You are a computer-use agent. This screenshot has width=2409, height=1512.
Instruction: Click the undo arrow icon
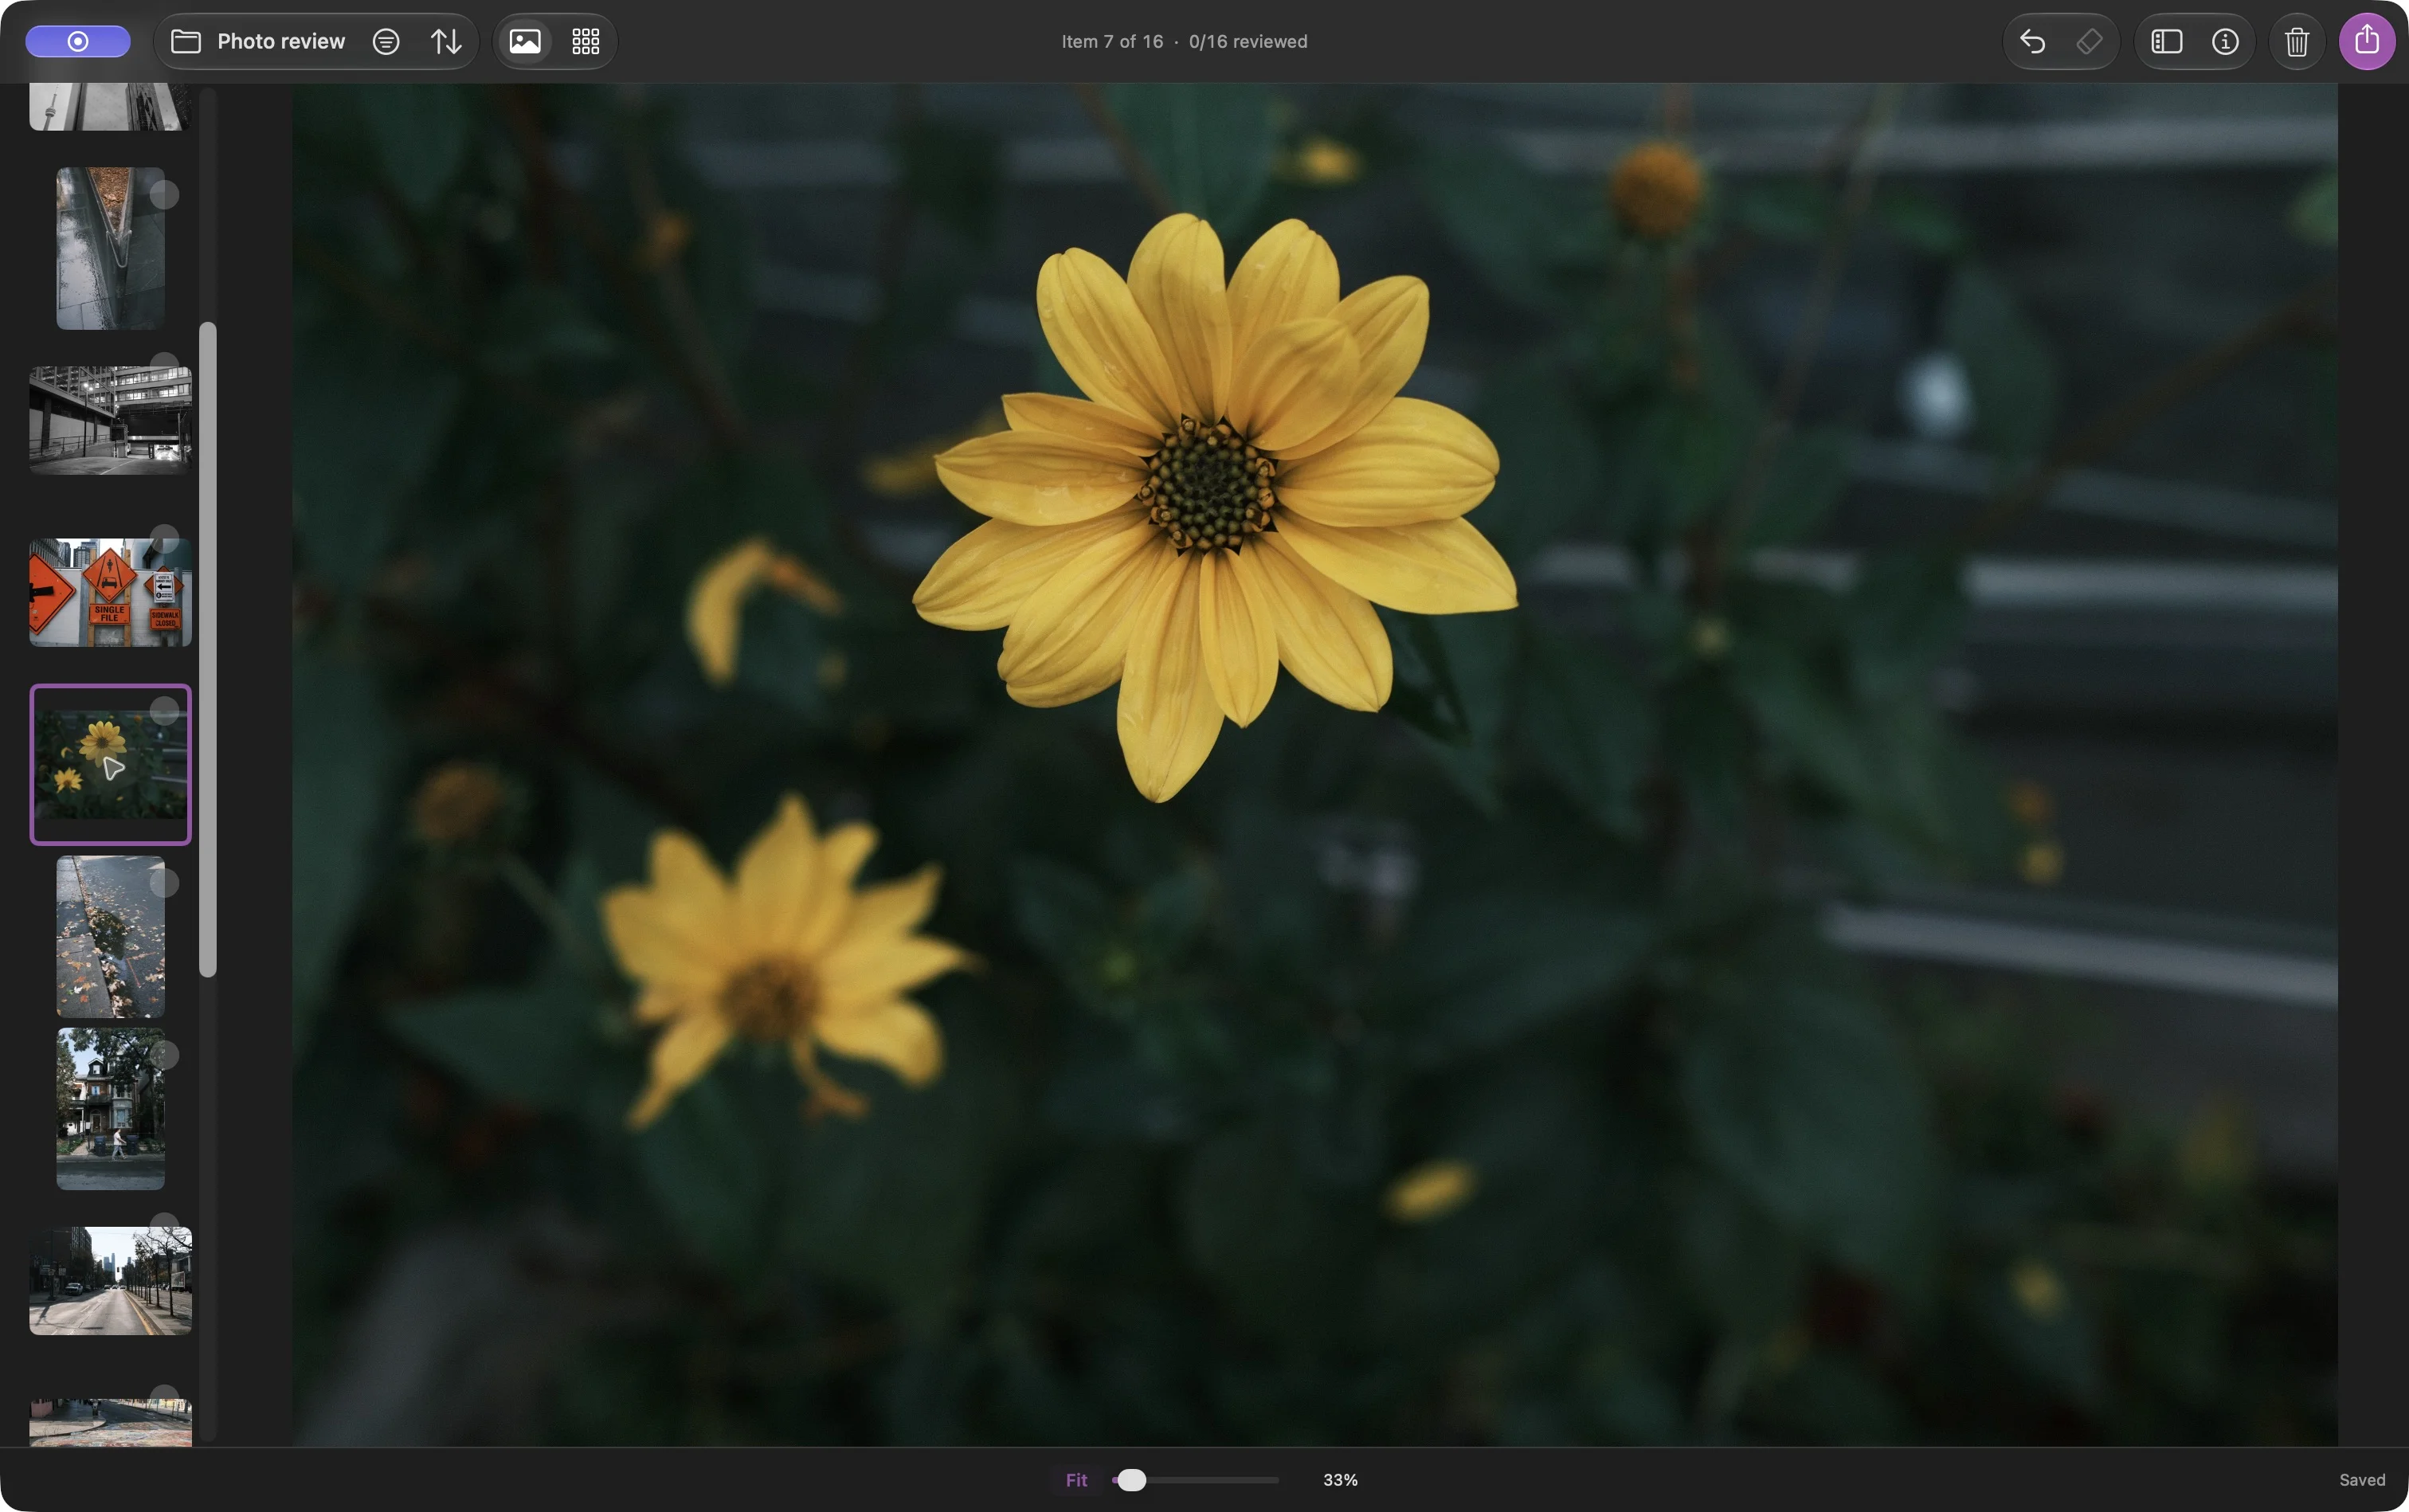2033,41
